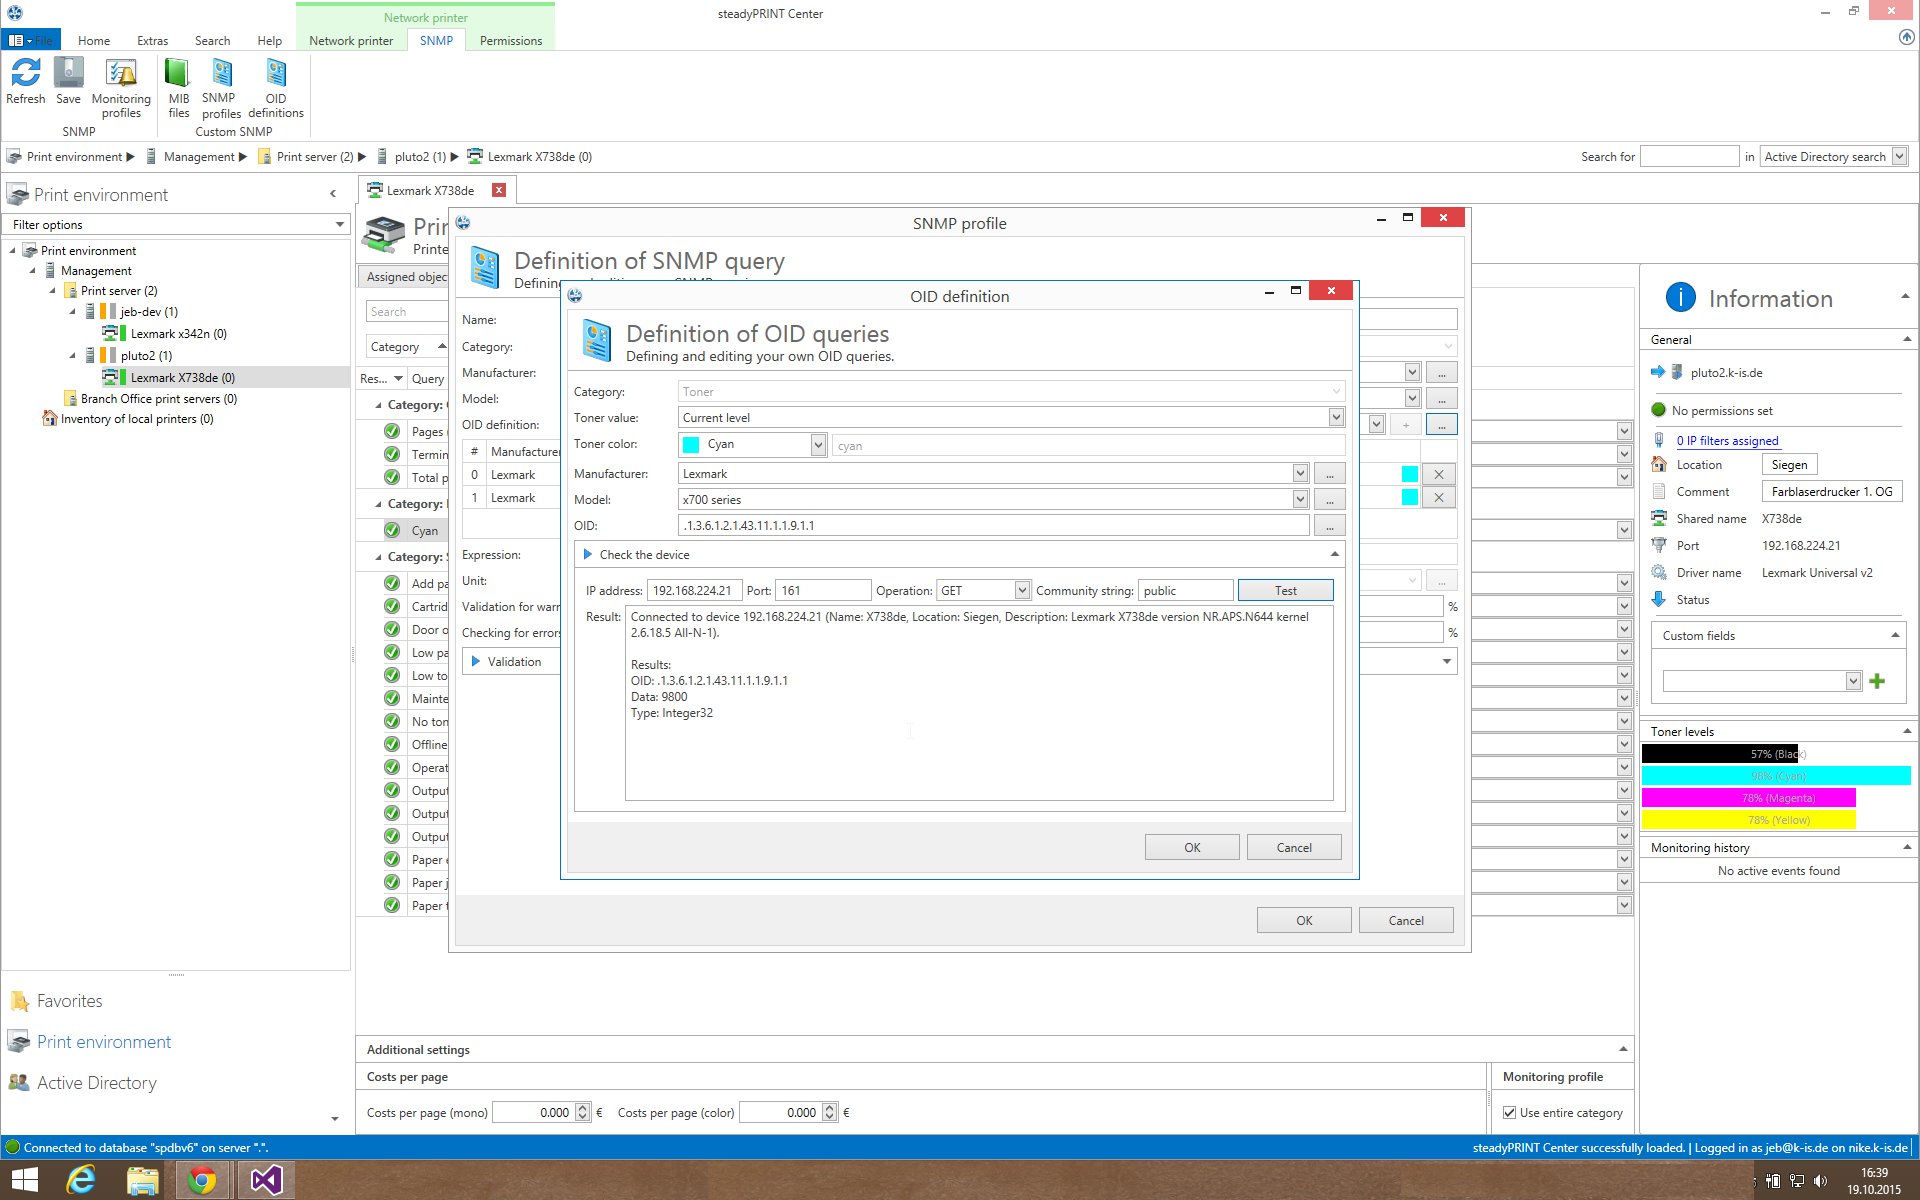This screenshot has width=1920, height=1200.
Task: Select Lexmark x342n (0) in the tree
Action: (x=178, y=334)
